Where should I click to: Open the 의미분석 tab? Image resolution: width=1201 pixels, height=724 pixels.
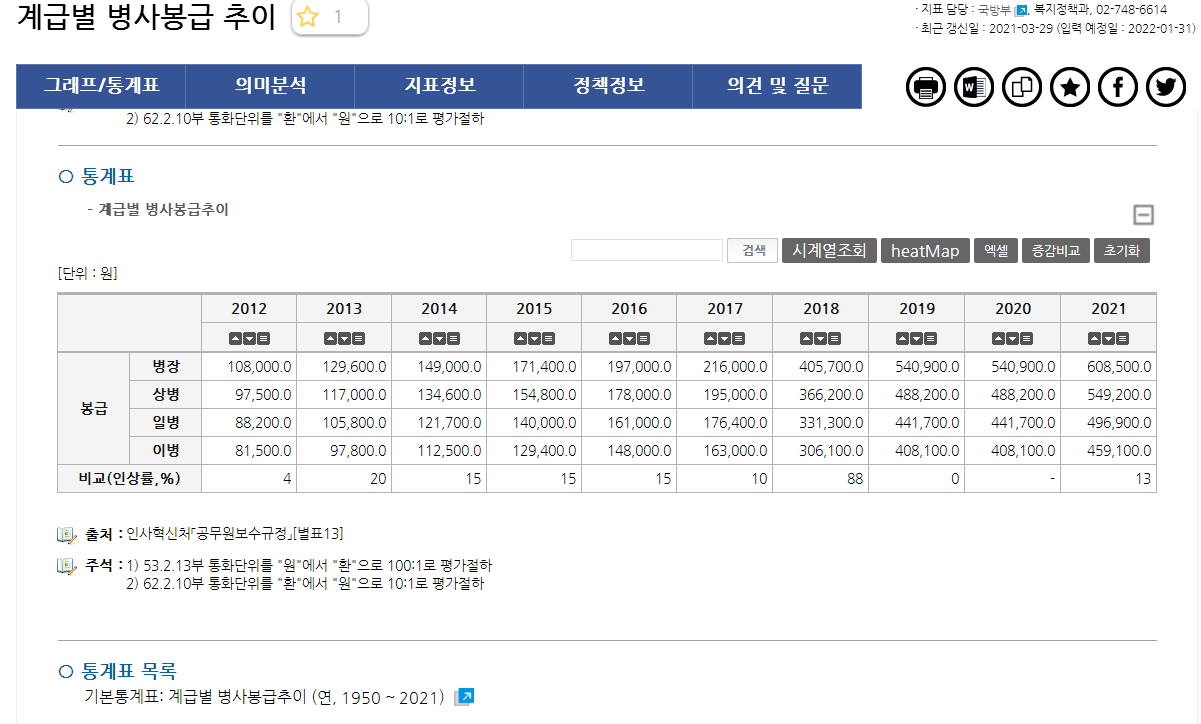point(270,86)
